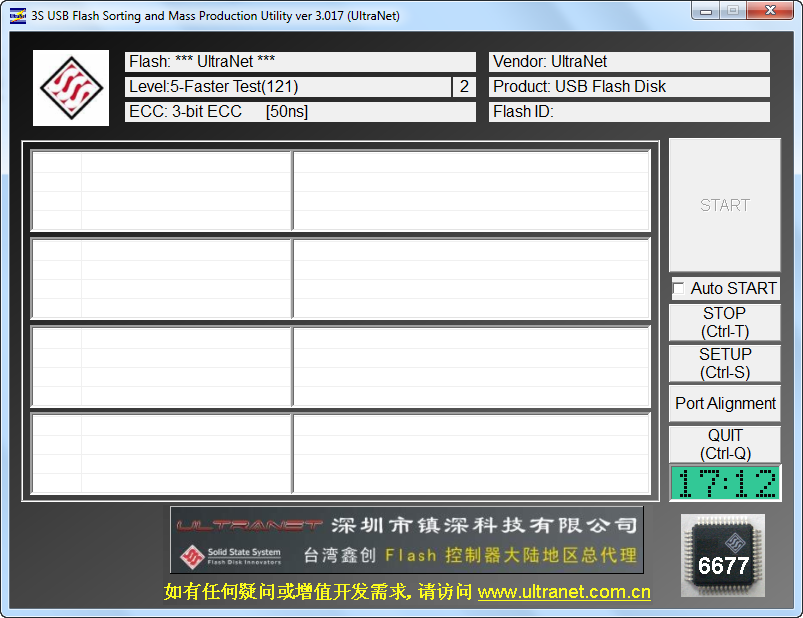The height and width of the screenshot is (618, 803).
Task: Click the Level:5-Faster Test(121) field
Action: click(x=288, y=87)
